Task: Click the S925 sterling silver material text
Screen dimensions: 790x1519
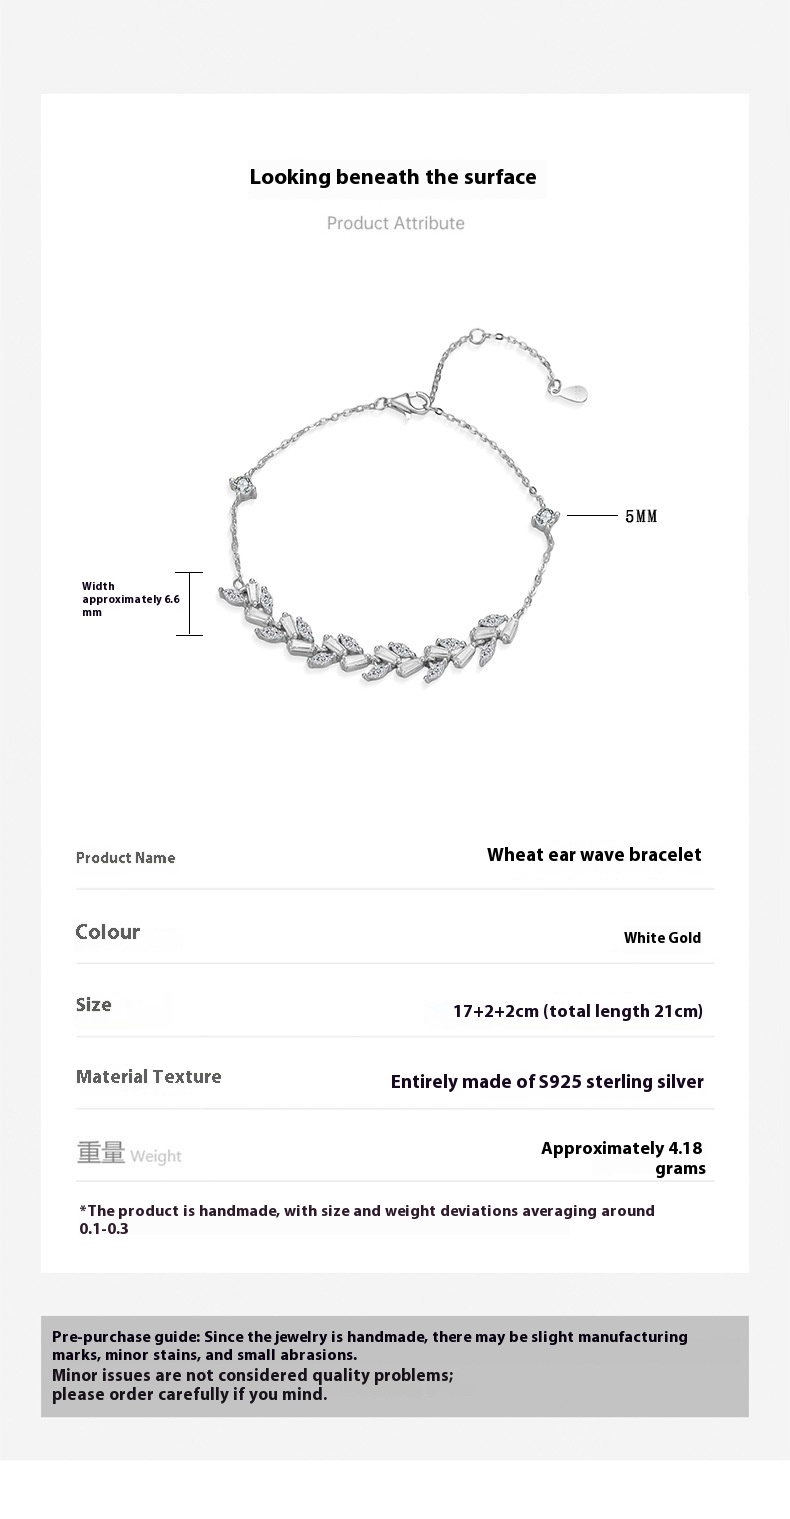Action: coord(547,1082)
